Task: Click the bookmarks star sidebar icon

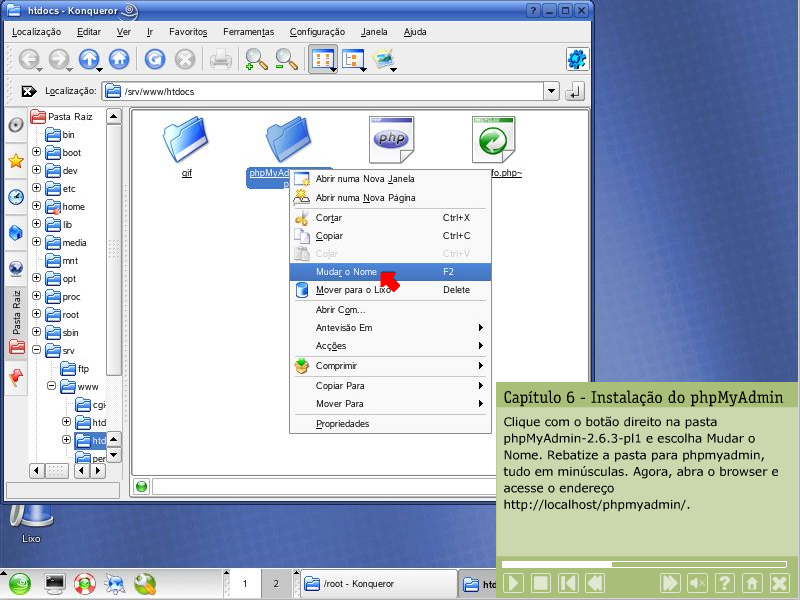Action: click(16, 161)
